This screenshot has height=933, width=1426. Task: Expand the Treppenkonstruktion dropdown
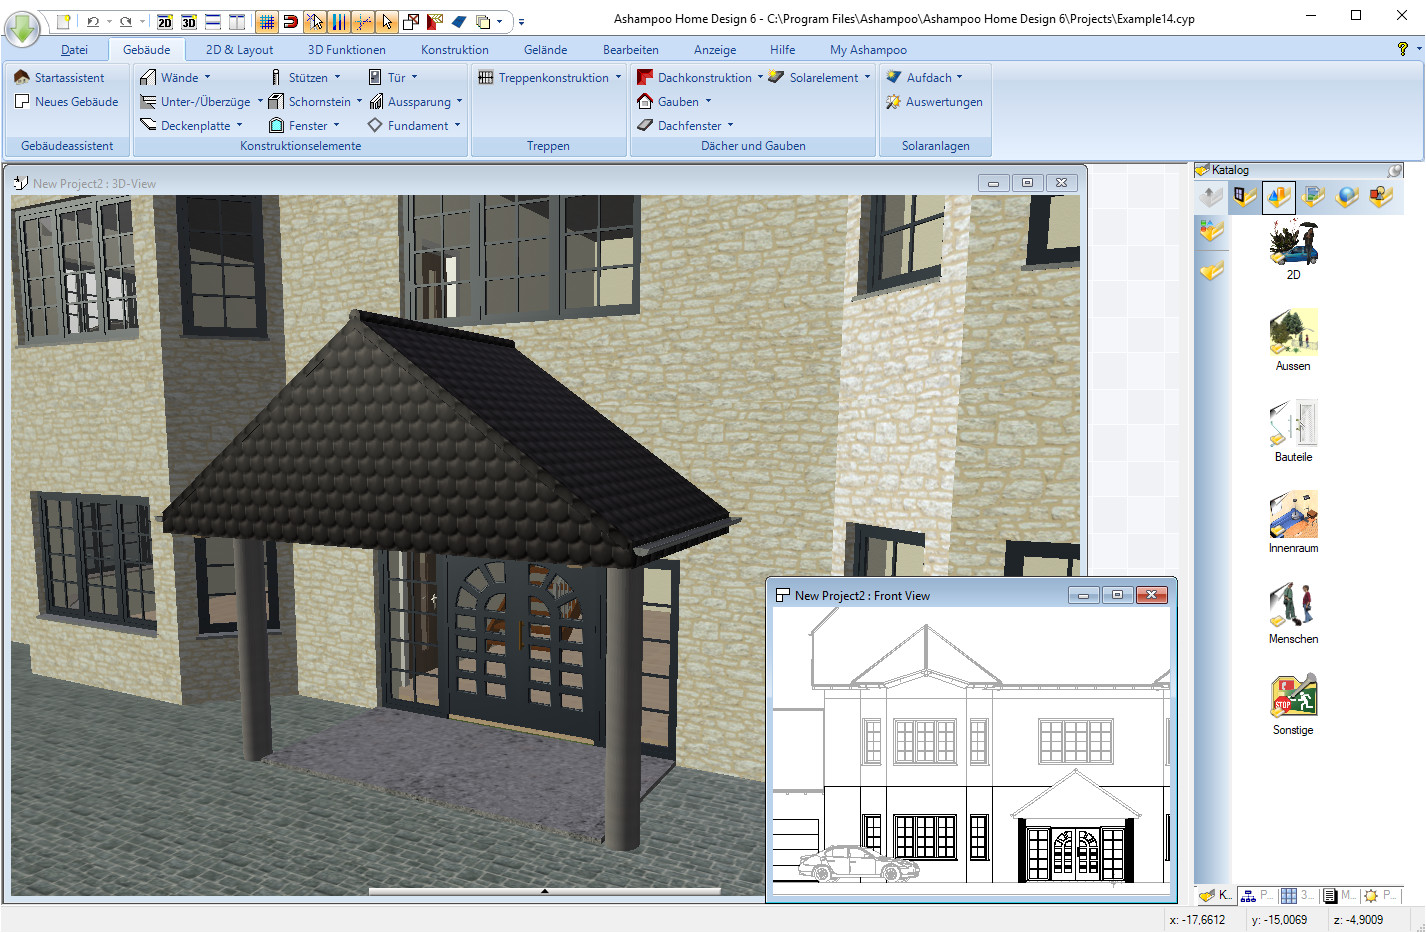tap(618, 77)
